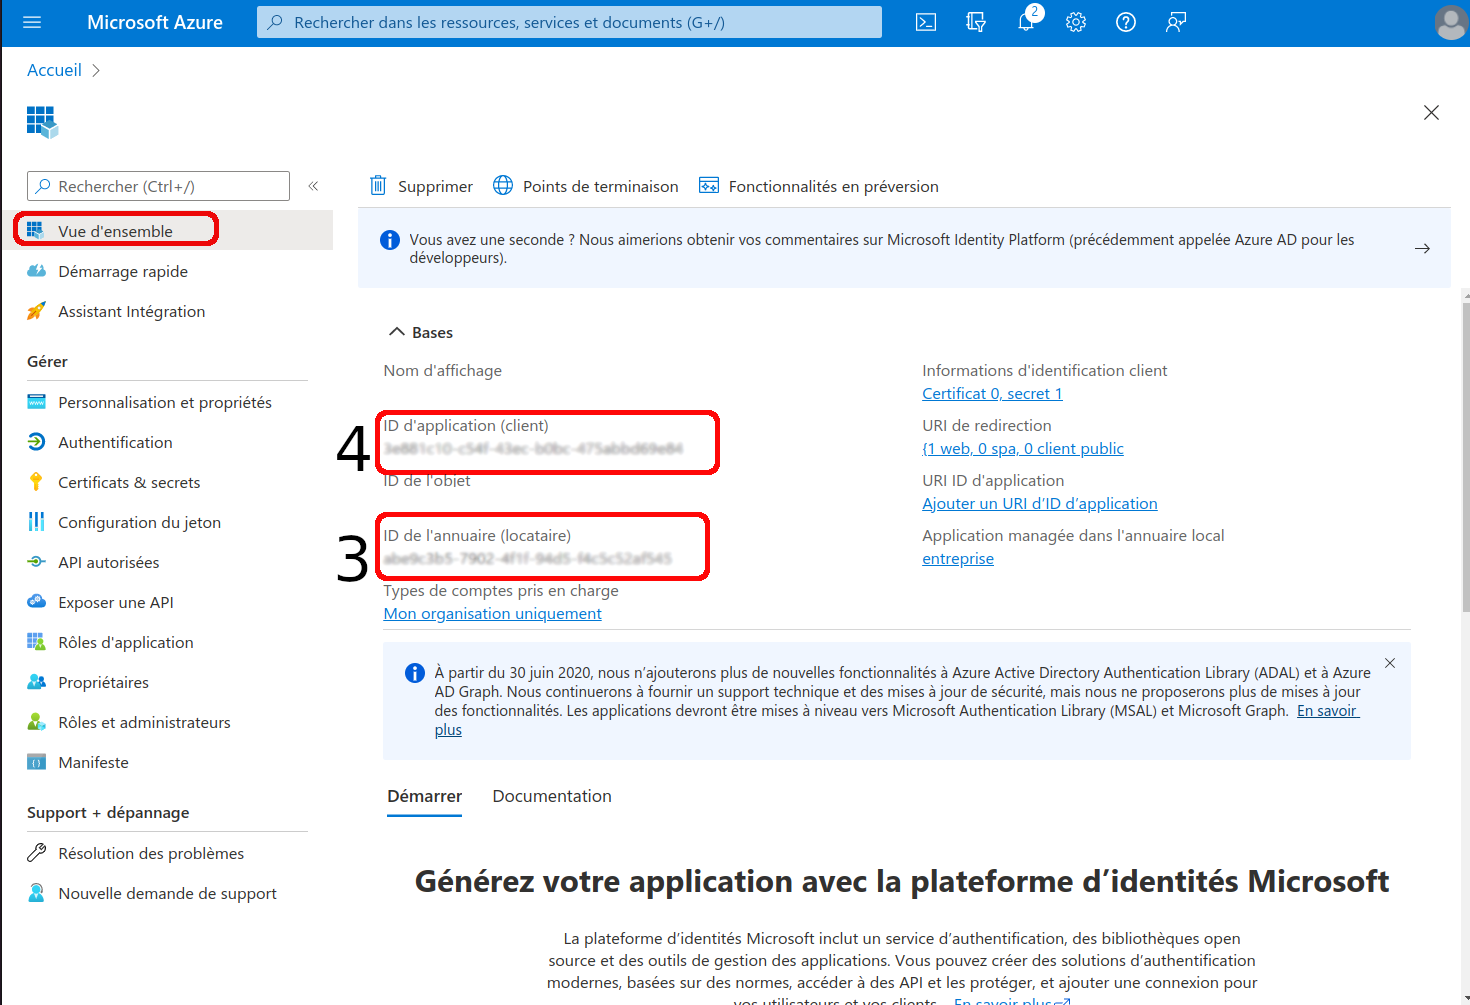
Task: Click the Supprimer trash icon
Action: (378, 185)
